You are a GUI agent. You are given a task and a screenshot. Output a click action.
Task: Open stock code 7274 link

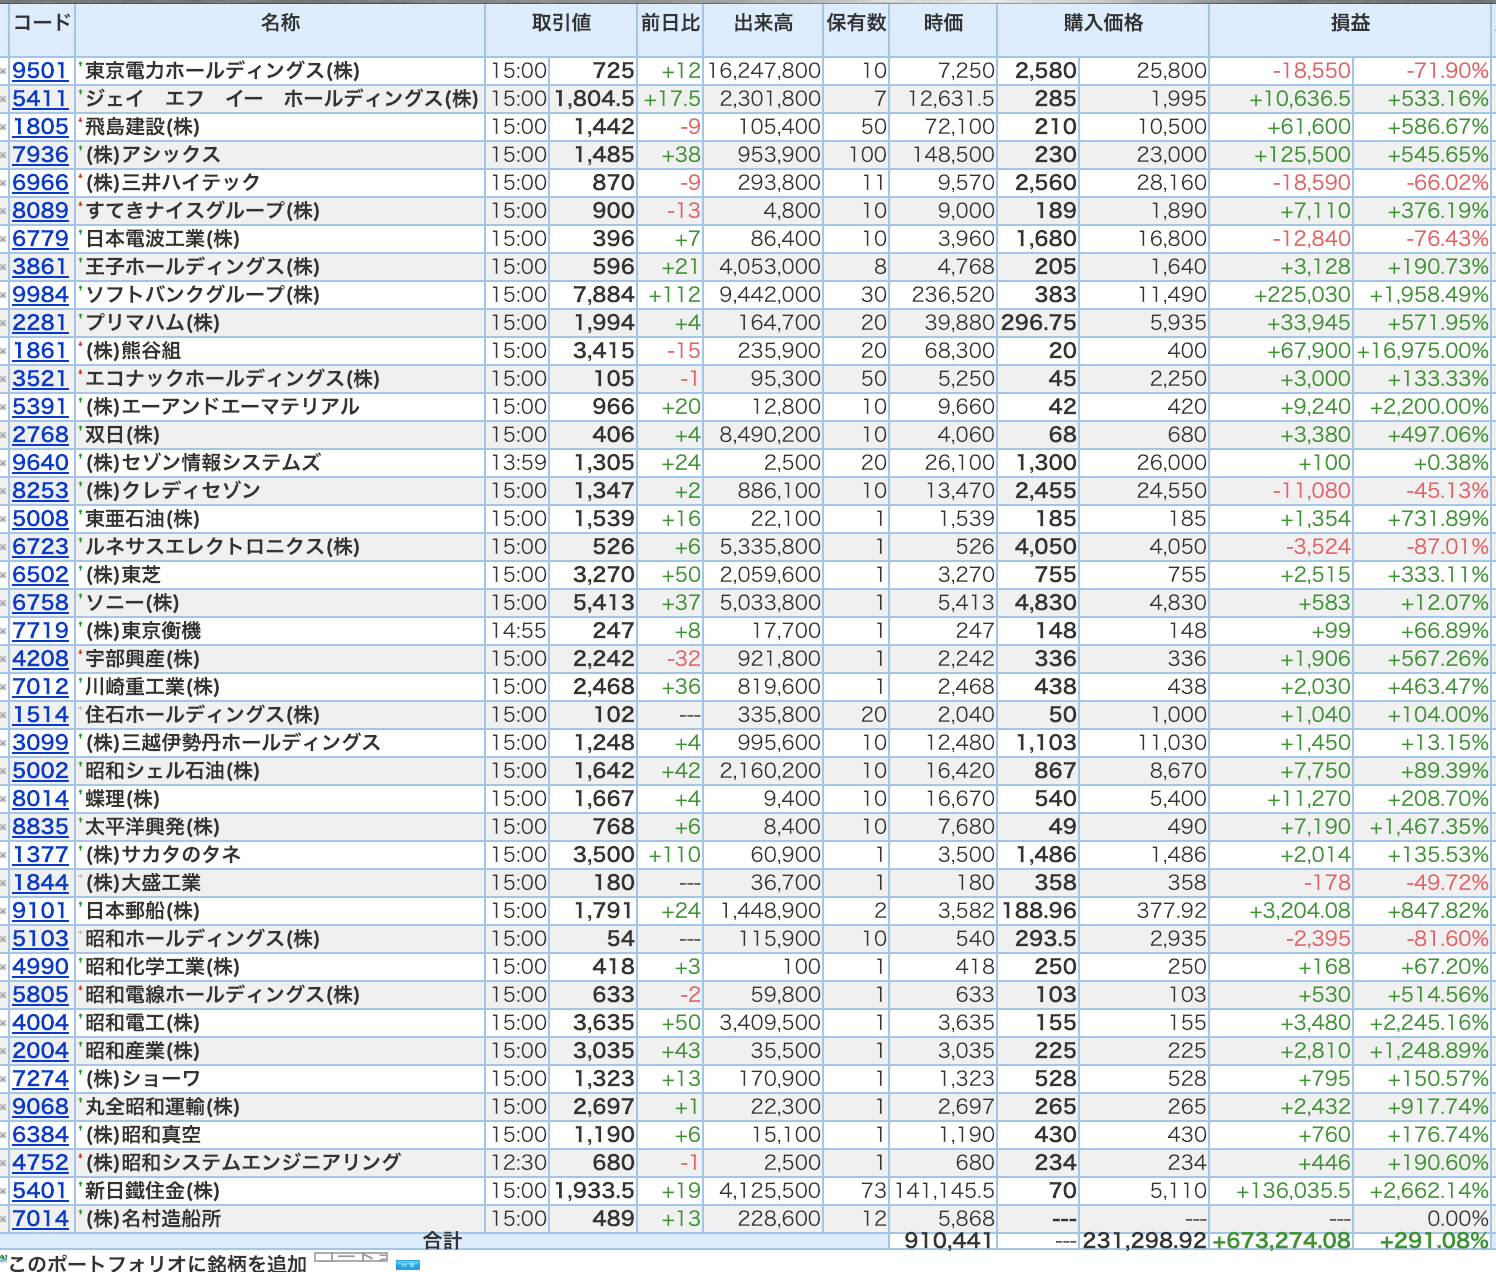click(x=40, y=1079)
